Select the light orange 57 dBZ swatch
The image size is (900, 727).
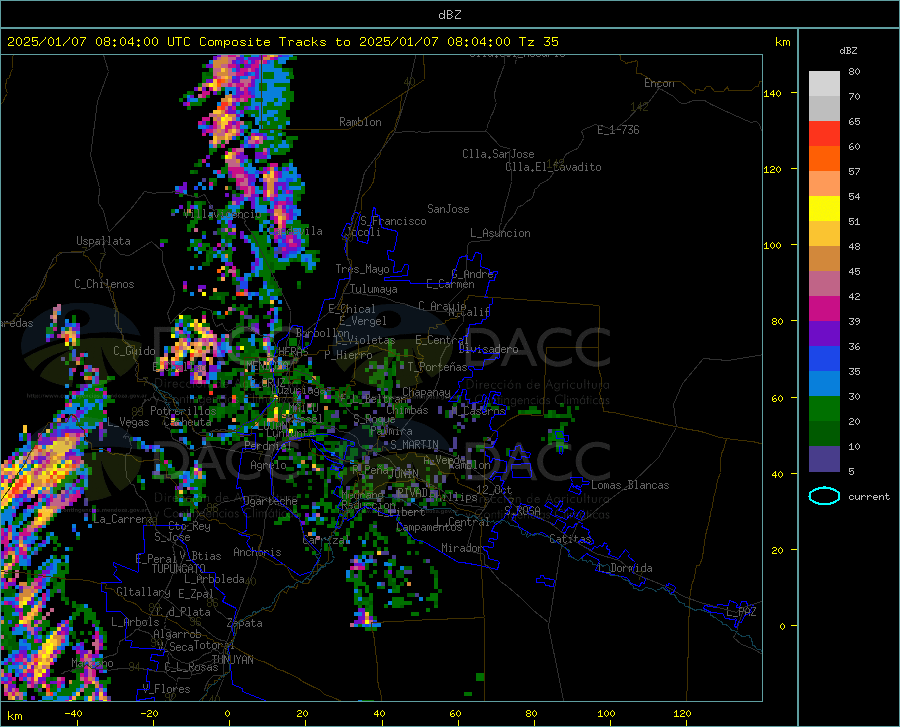click(824, 184)
